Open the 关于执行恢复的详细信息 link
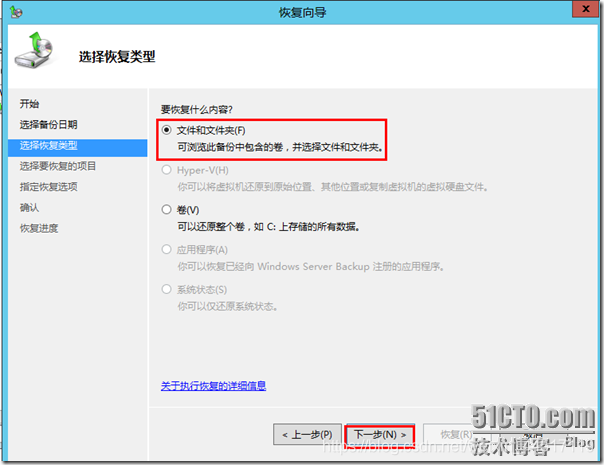This screenshot has height=465, width=604. click(x=213, y=386)
